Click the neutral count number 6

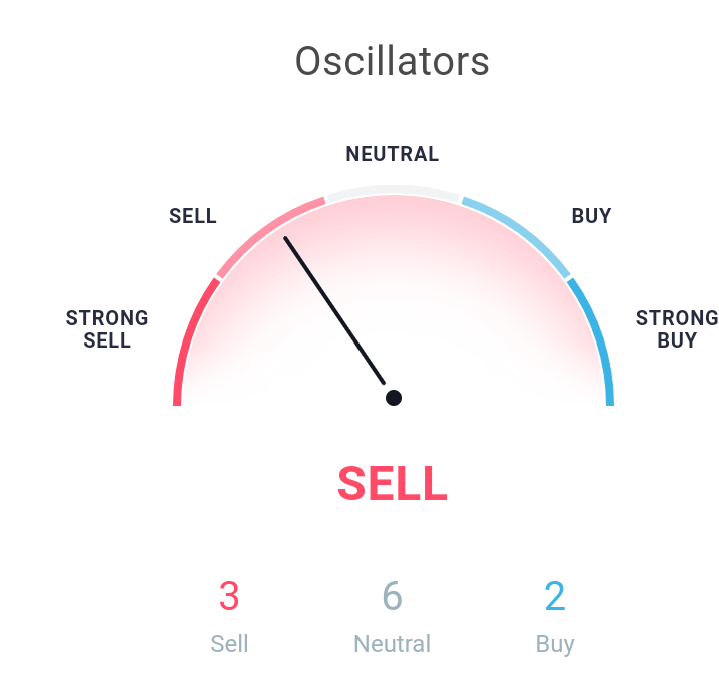tap(393, 596)
